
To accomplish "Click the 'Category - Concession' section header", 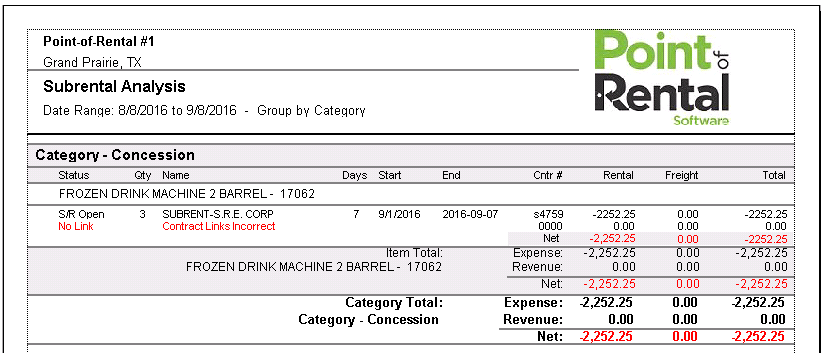I will pyautogui.click(x=115, y=155).
